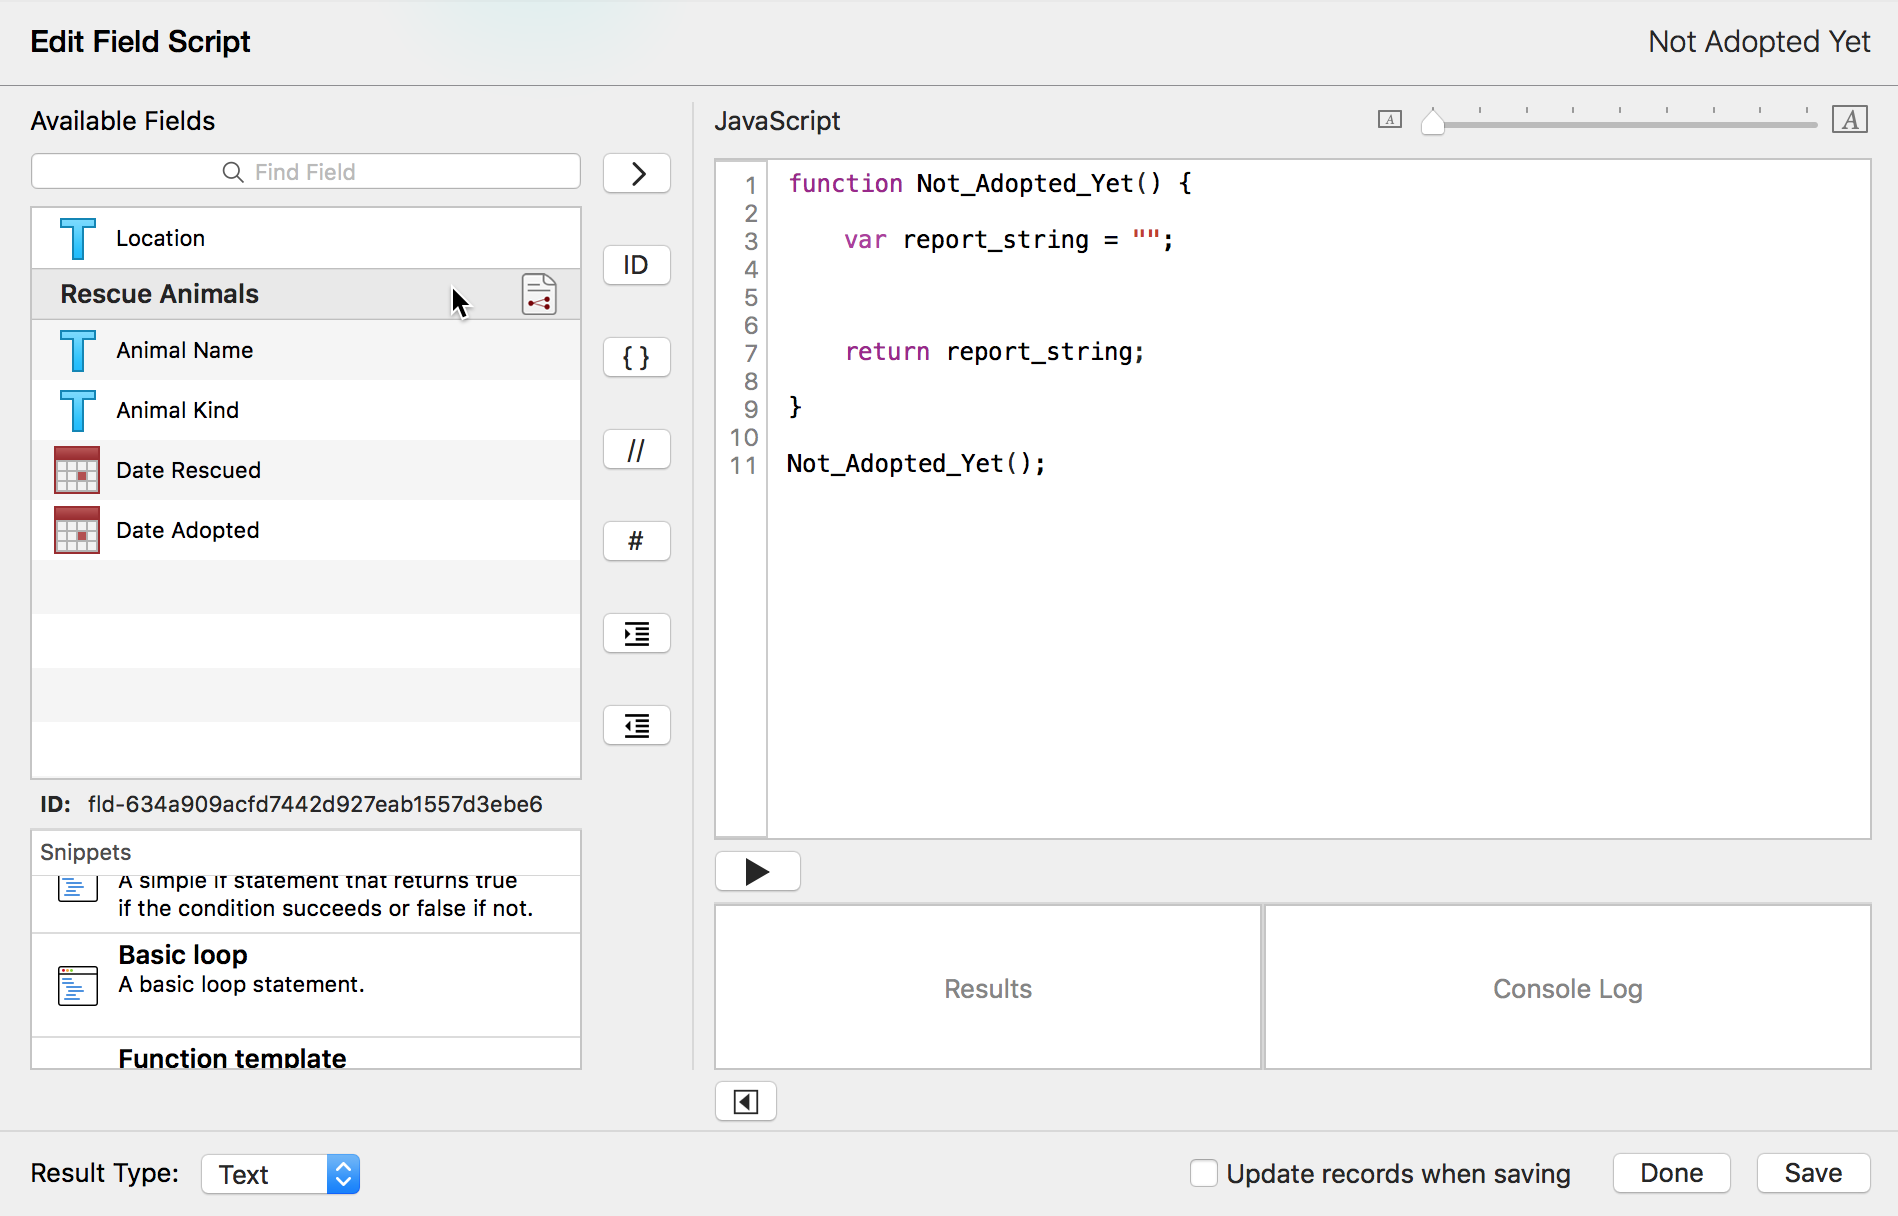Screen dimensions: 1898x1216
Task: Collapse the sidebar with the left triangle button
Action: coord(745,1102)
